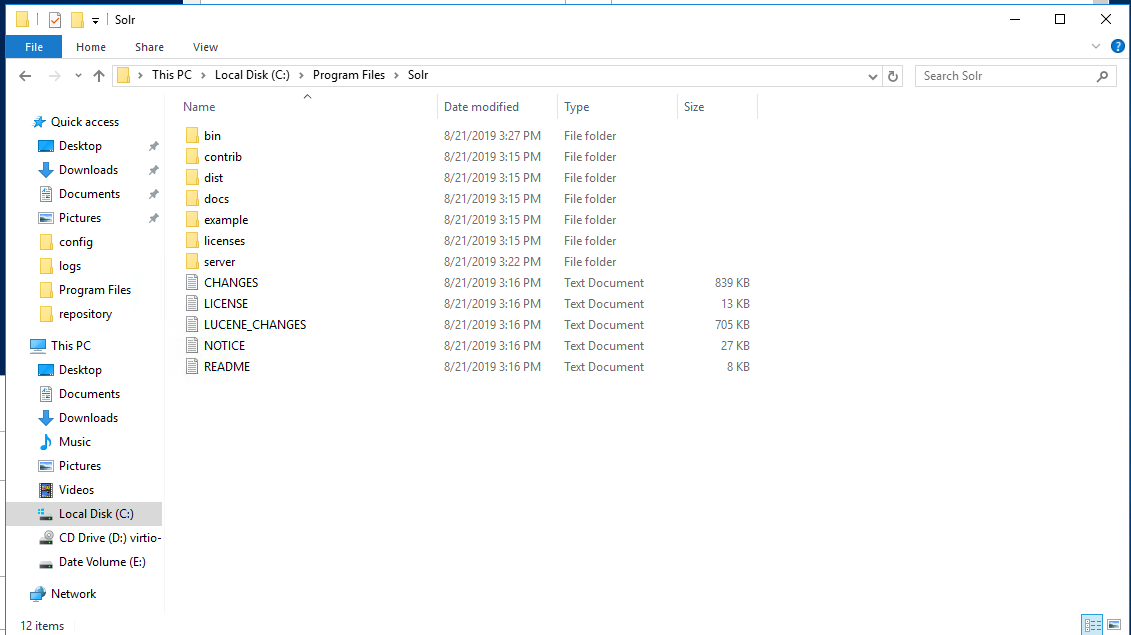Switch to details view in status bar
The width and height of the screenshot is (1131, 635).
(1092, 625)
